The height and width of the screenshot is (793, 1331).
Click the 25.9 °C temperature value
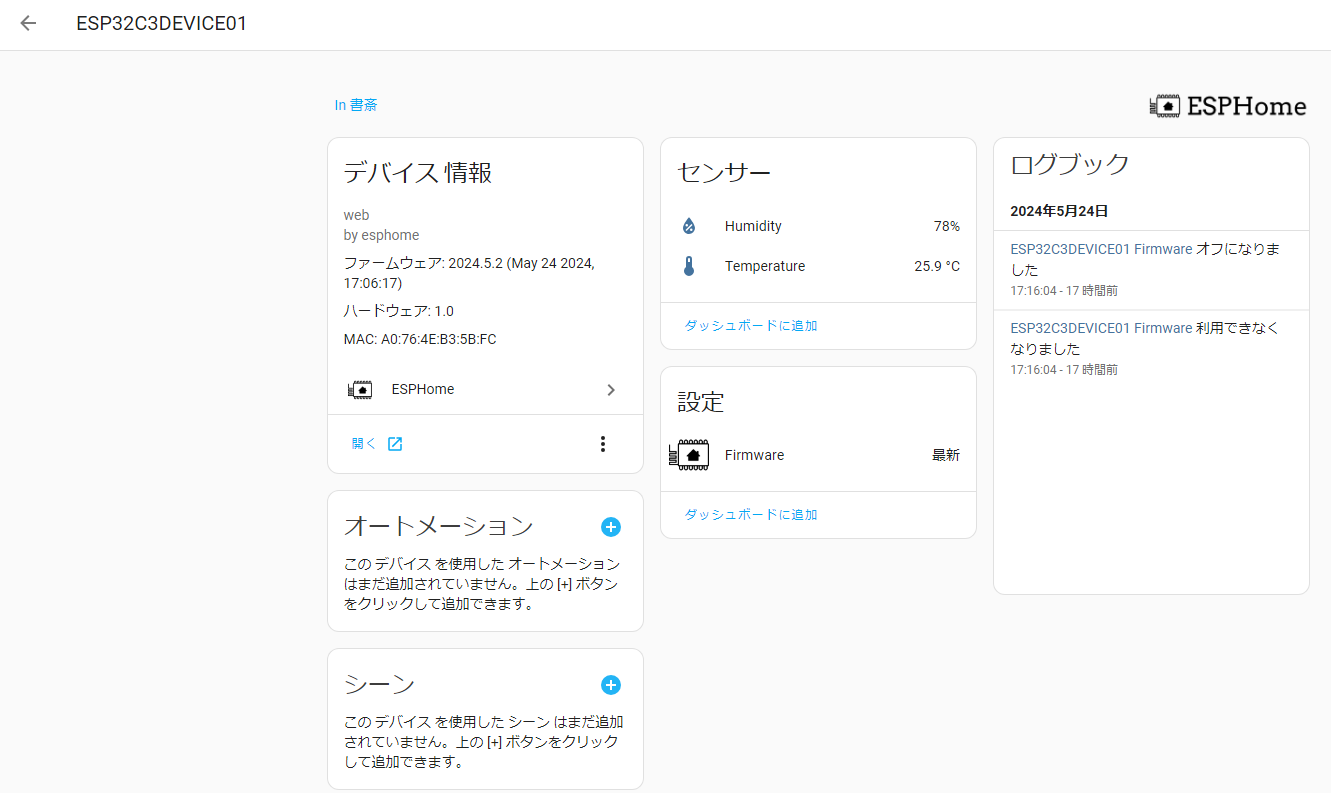(937, 267)
